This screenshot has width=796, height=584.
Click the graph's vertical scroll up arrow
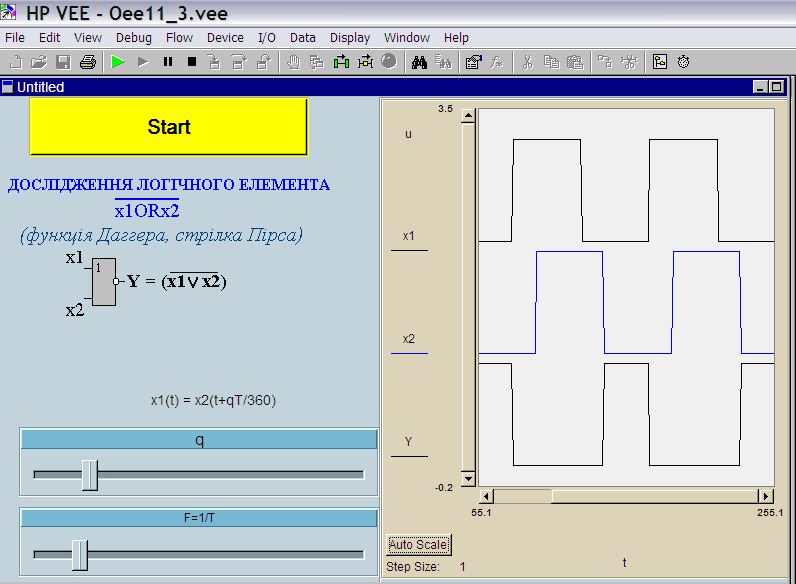click(468, 116)
